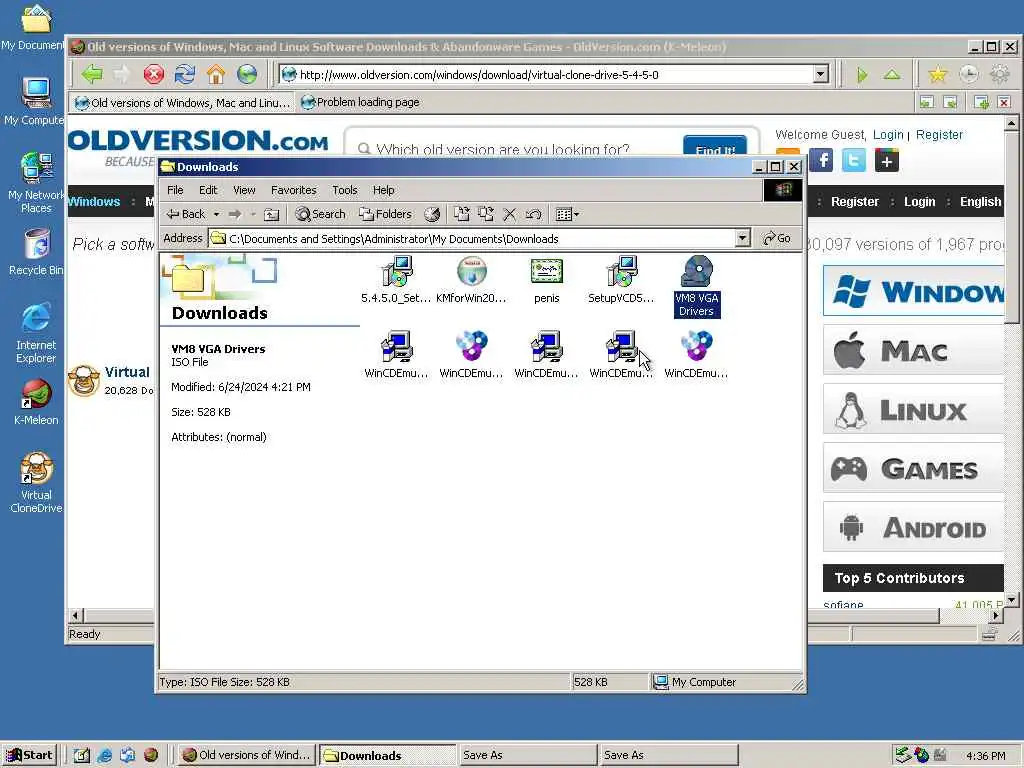Open the View menu in Downloads window

click(244, 190)
